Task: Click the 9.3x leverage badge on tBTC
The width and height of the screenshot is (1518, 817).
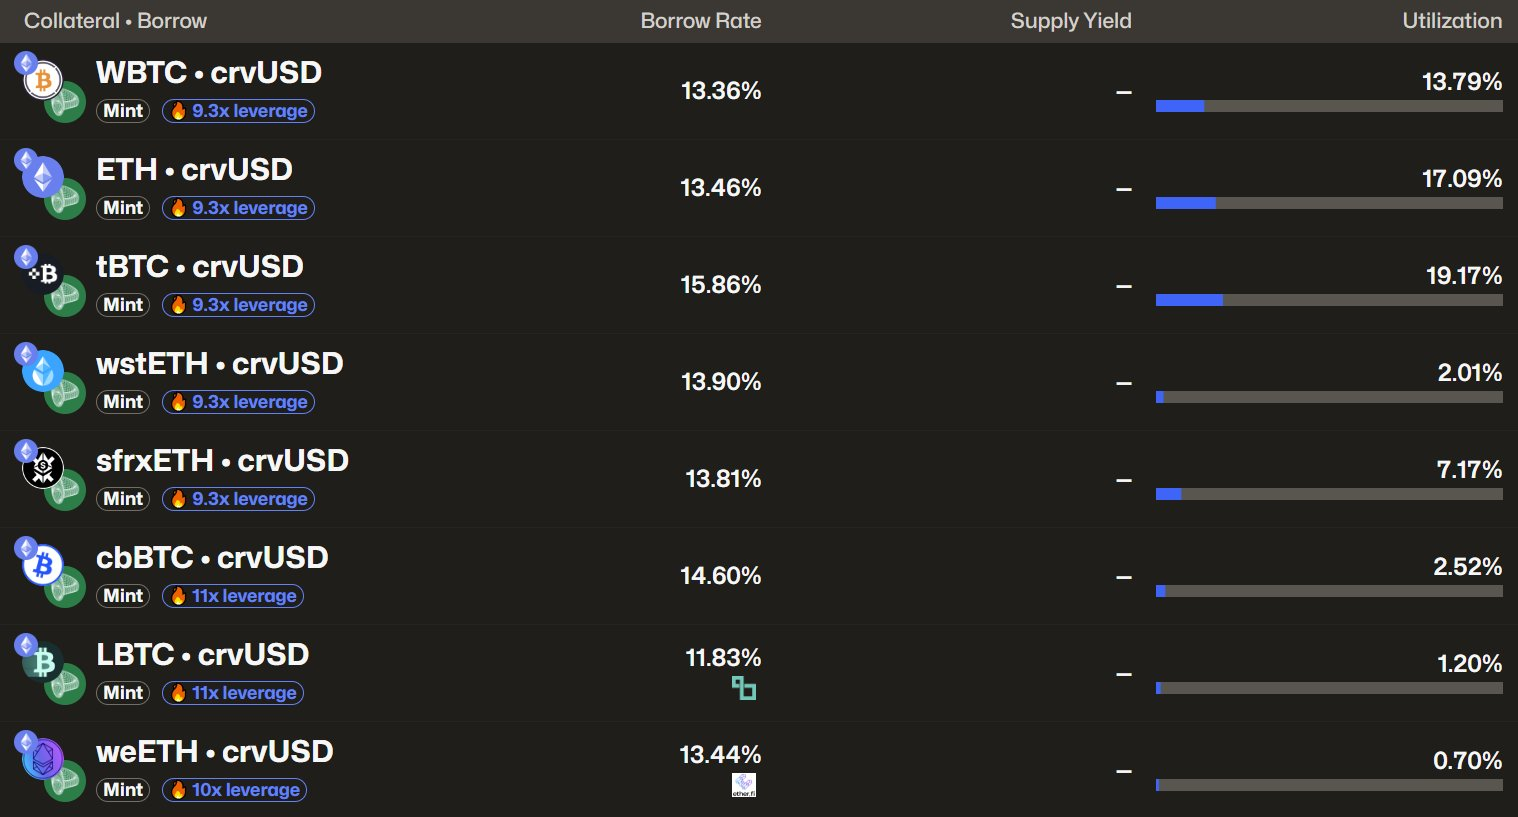Action: coord(238,305)
